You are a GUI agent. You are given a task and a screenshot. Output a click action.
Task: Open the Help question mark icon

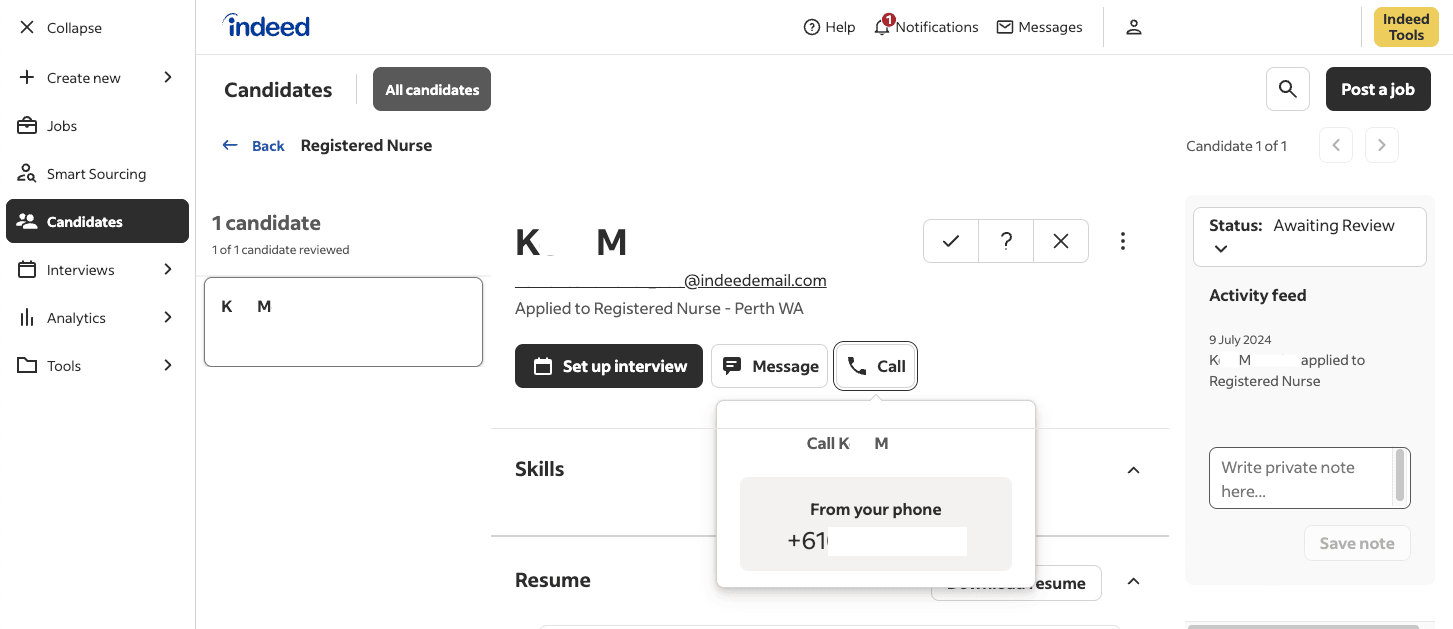point(812,27)
